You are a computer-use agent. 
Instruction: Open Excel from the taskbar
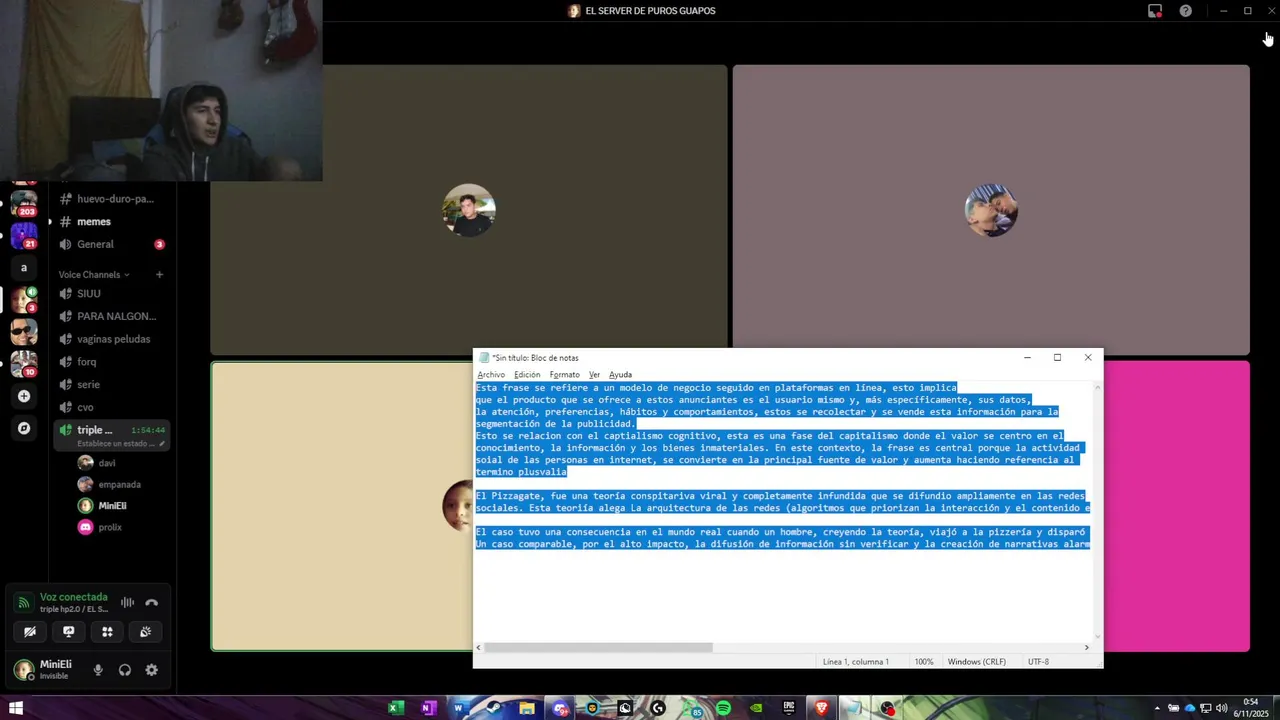pos(396,708)
